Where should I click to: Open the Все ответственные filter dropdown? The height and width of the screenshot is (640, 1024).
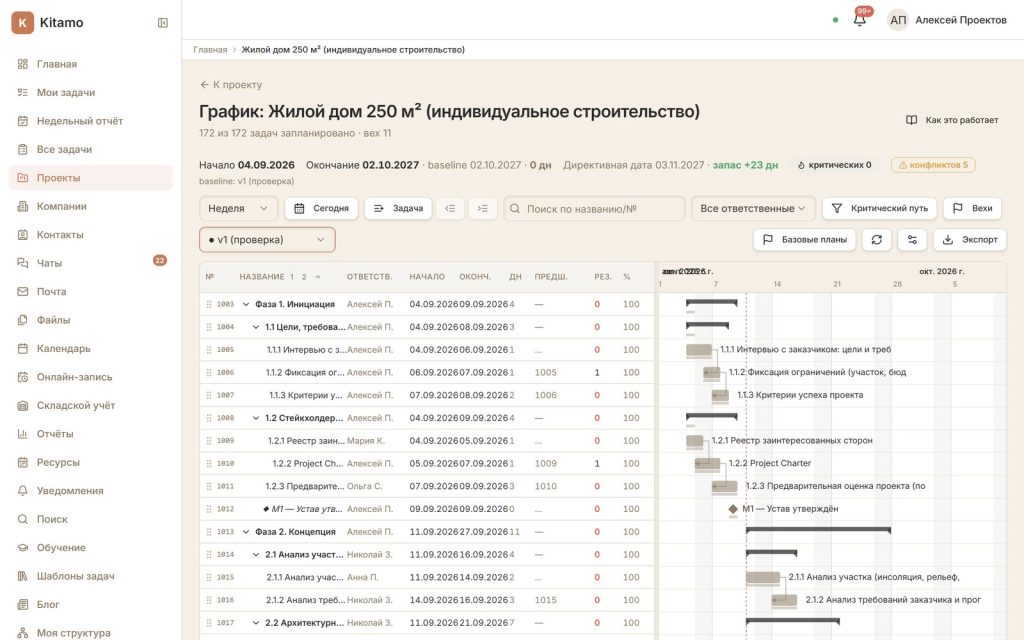pos(753,208)
